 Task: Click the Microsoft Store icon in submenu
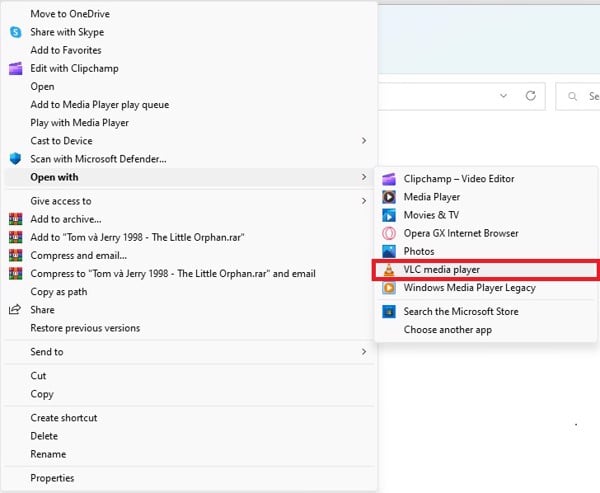pyautogui.click(x=389, y=312)
